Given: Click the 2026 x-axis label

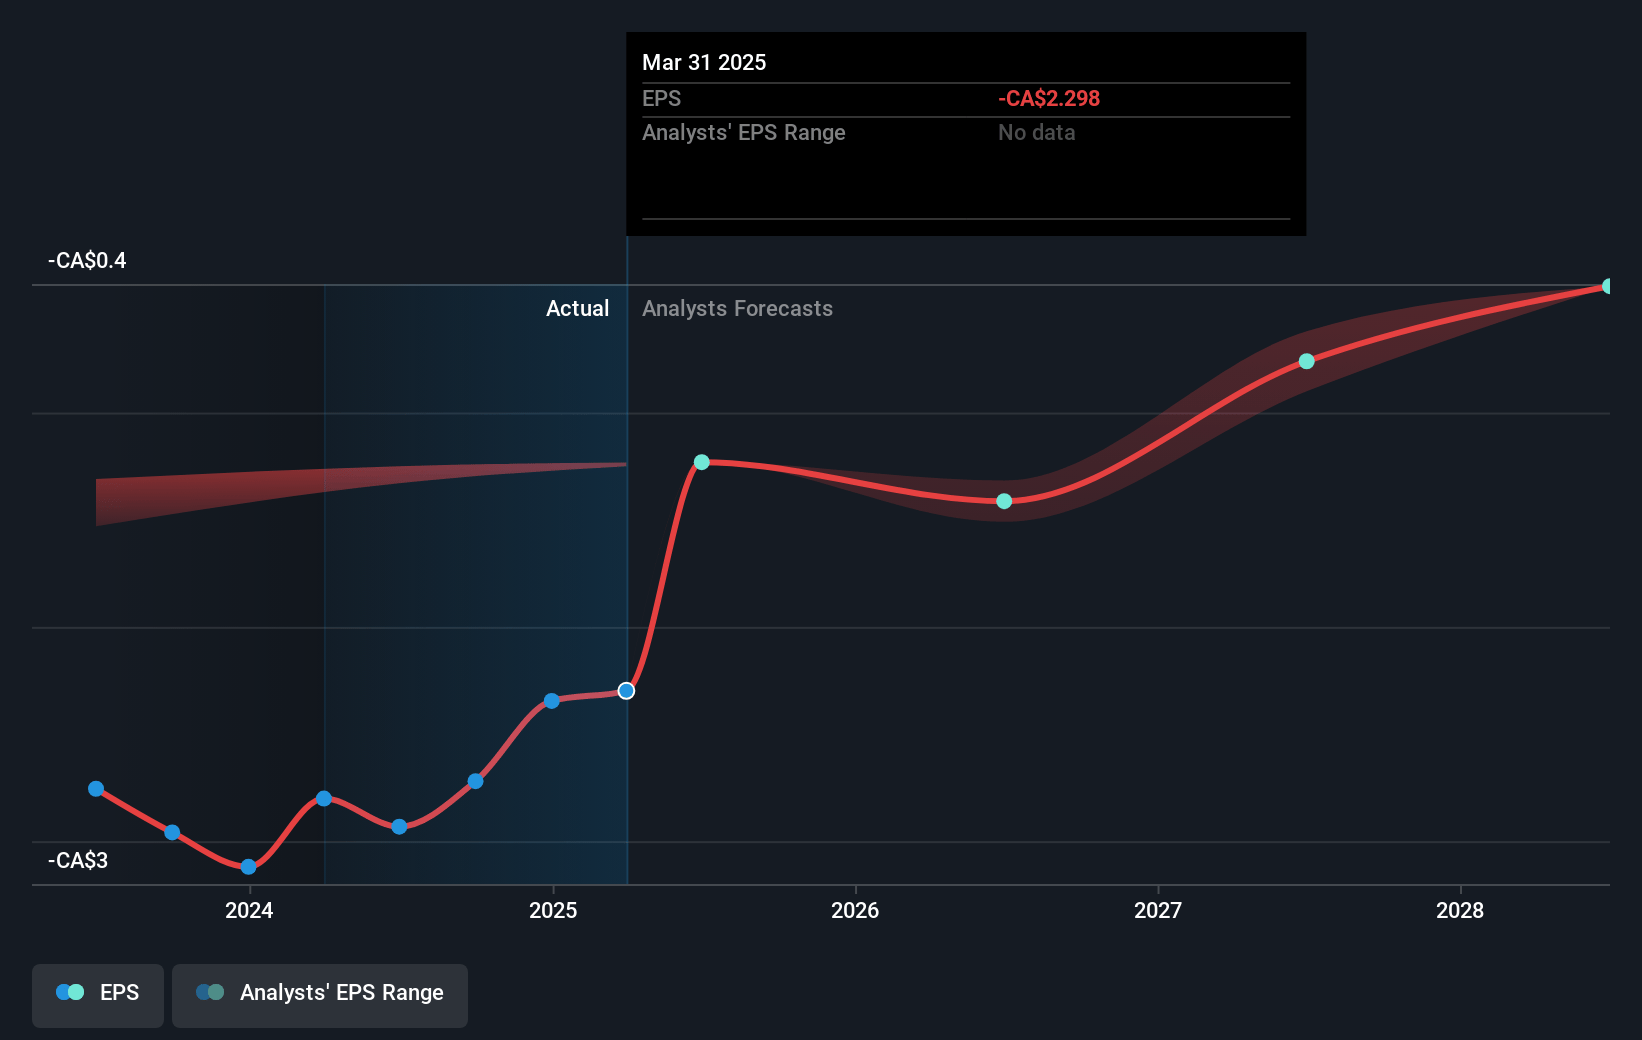Looking at the screenshot, I should [x=855, y=910].
